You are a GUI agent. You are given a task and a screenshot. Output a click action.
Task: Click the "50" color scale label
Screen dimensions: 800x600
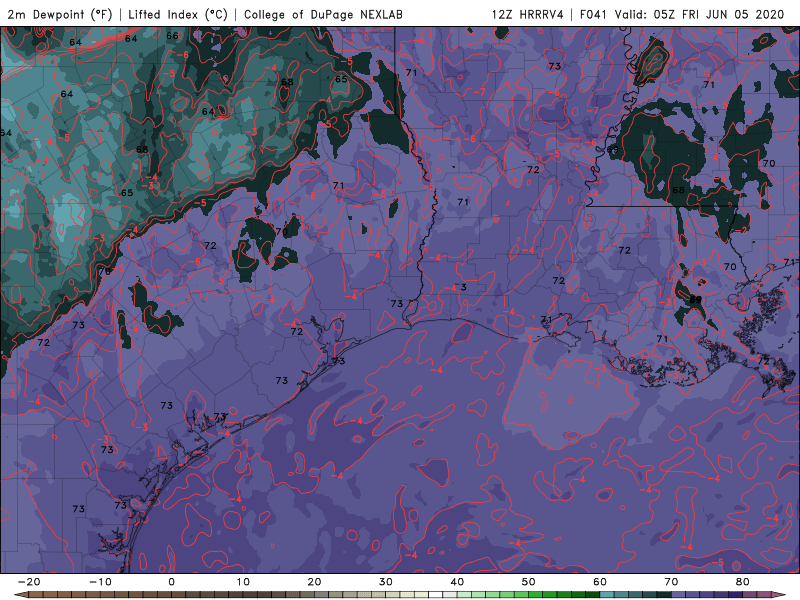[x=529, y=582]
